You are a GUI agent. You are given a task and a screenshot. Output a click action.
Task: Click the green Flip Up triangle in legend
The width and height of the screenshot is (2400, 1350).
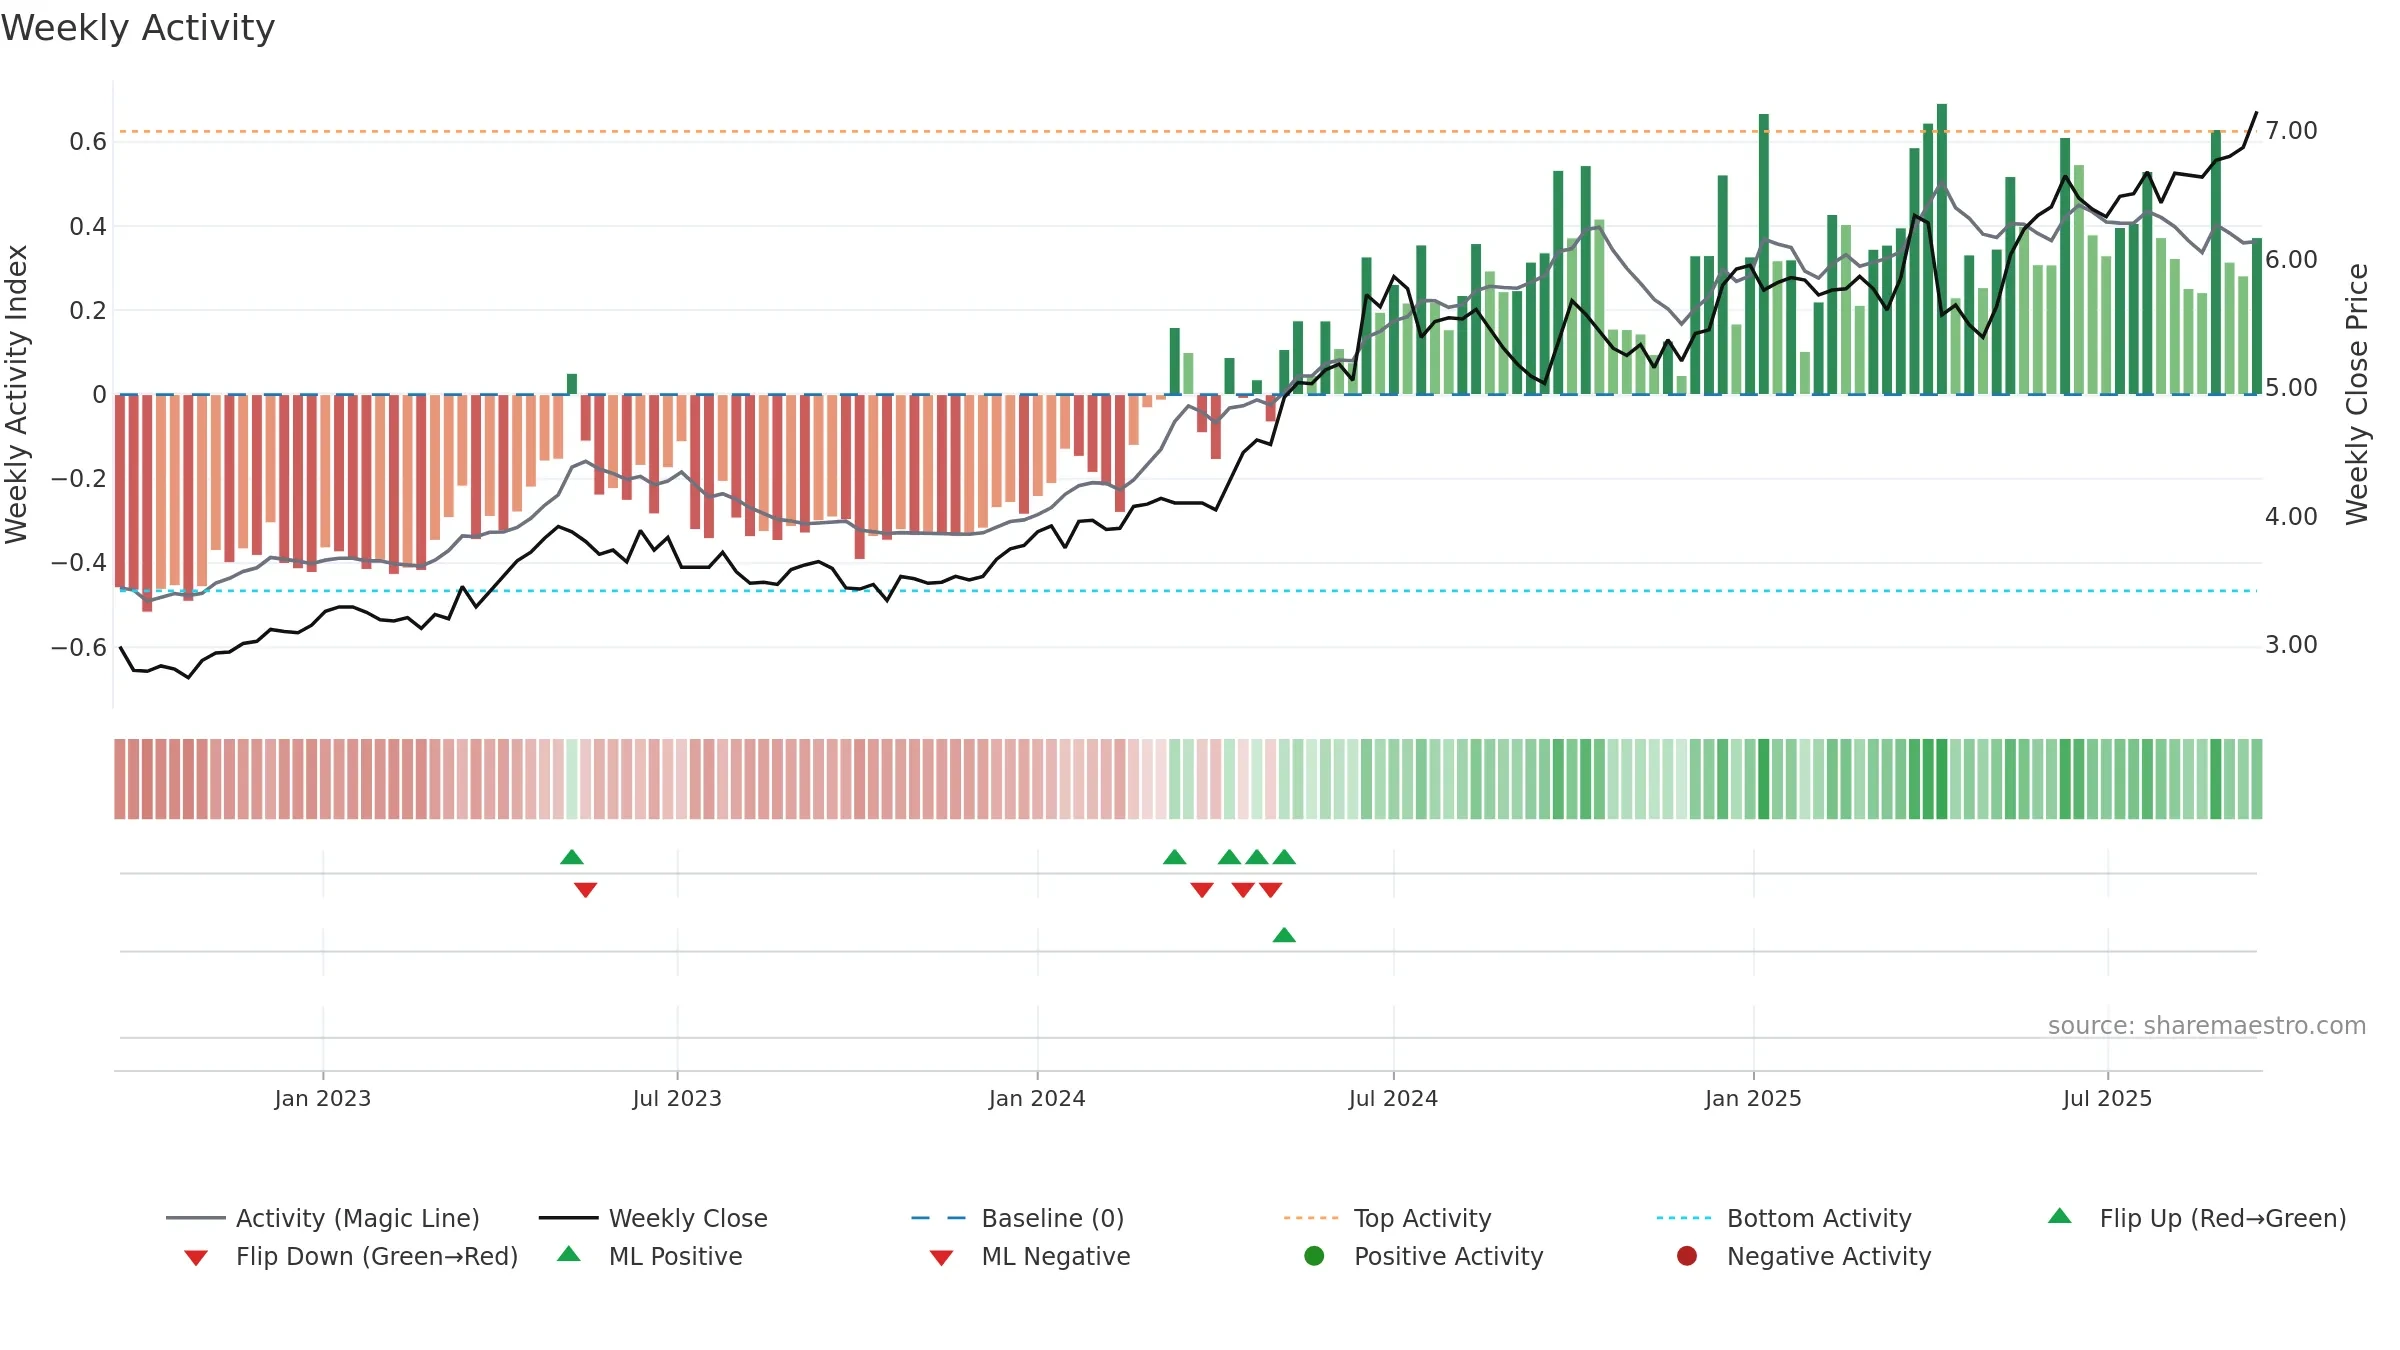2059,1216
